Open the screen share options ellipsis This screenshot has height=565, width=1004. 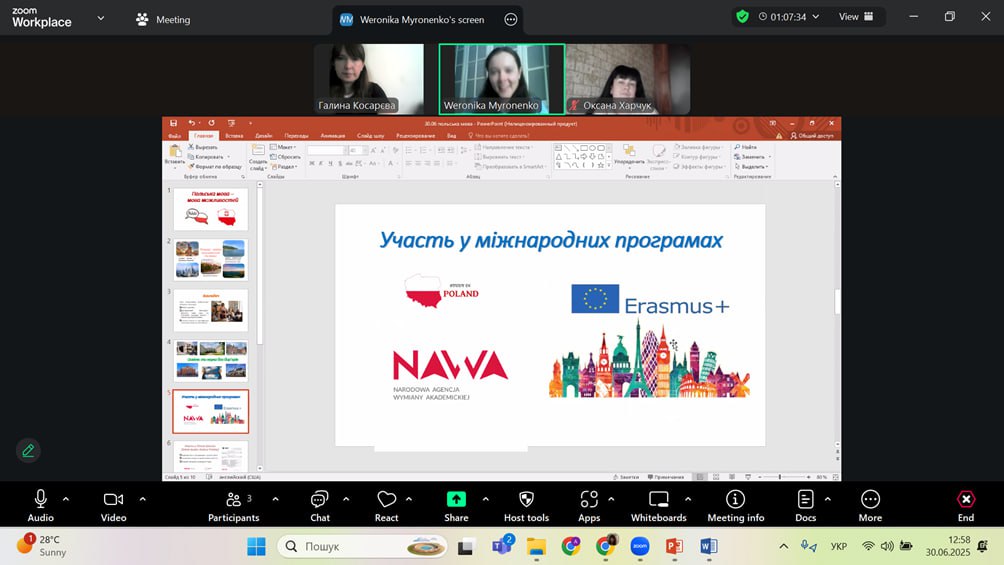510,20
